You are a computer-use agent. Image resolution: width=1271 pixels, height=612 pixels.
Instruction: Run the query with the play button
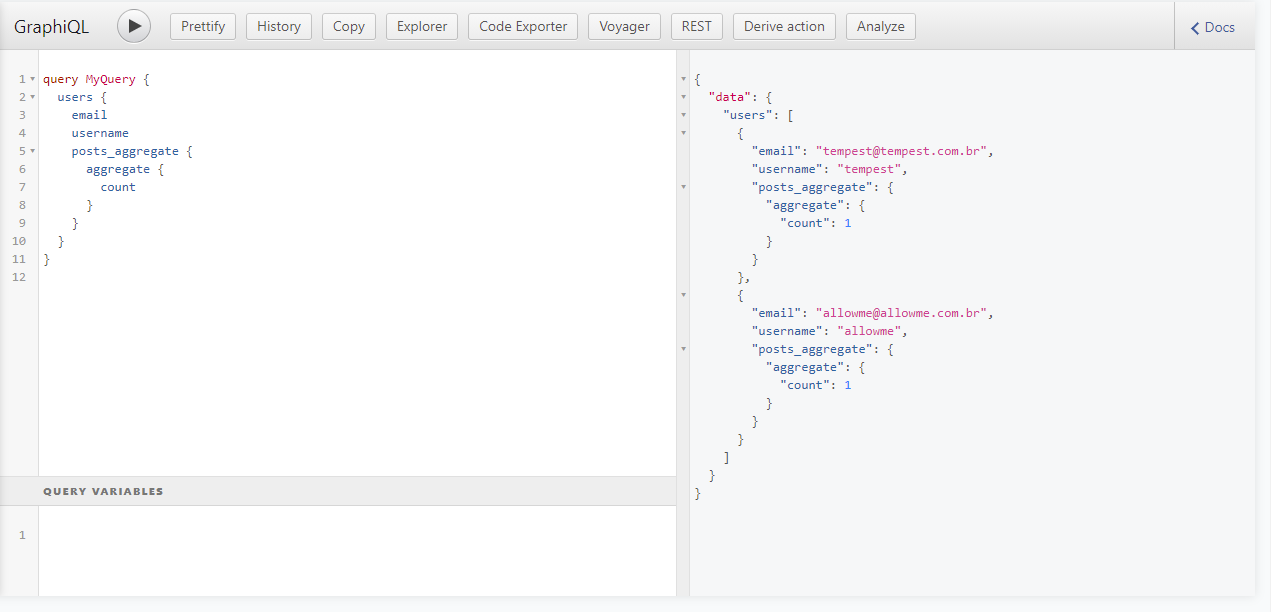[134, 26]
